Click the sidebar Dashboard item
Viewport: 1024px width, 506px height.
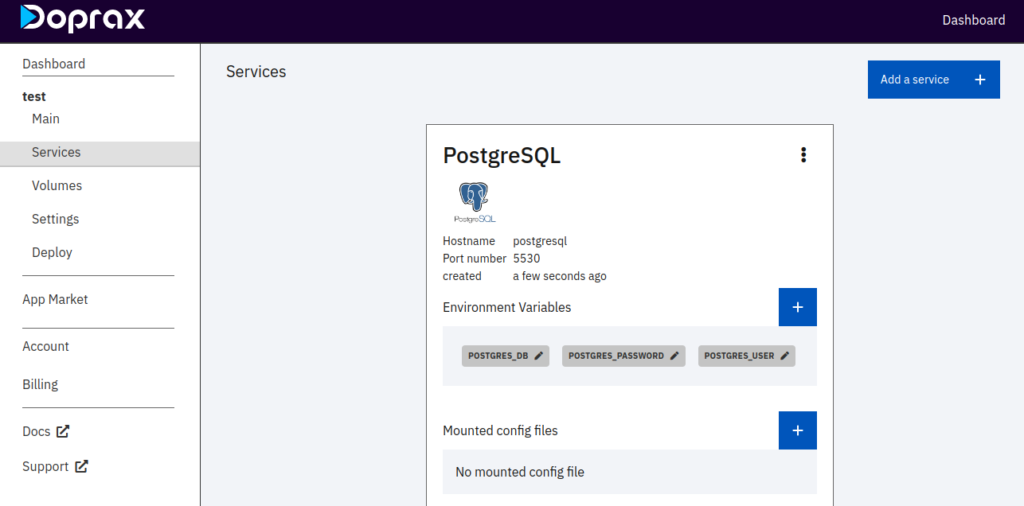[x=54, y=64]
